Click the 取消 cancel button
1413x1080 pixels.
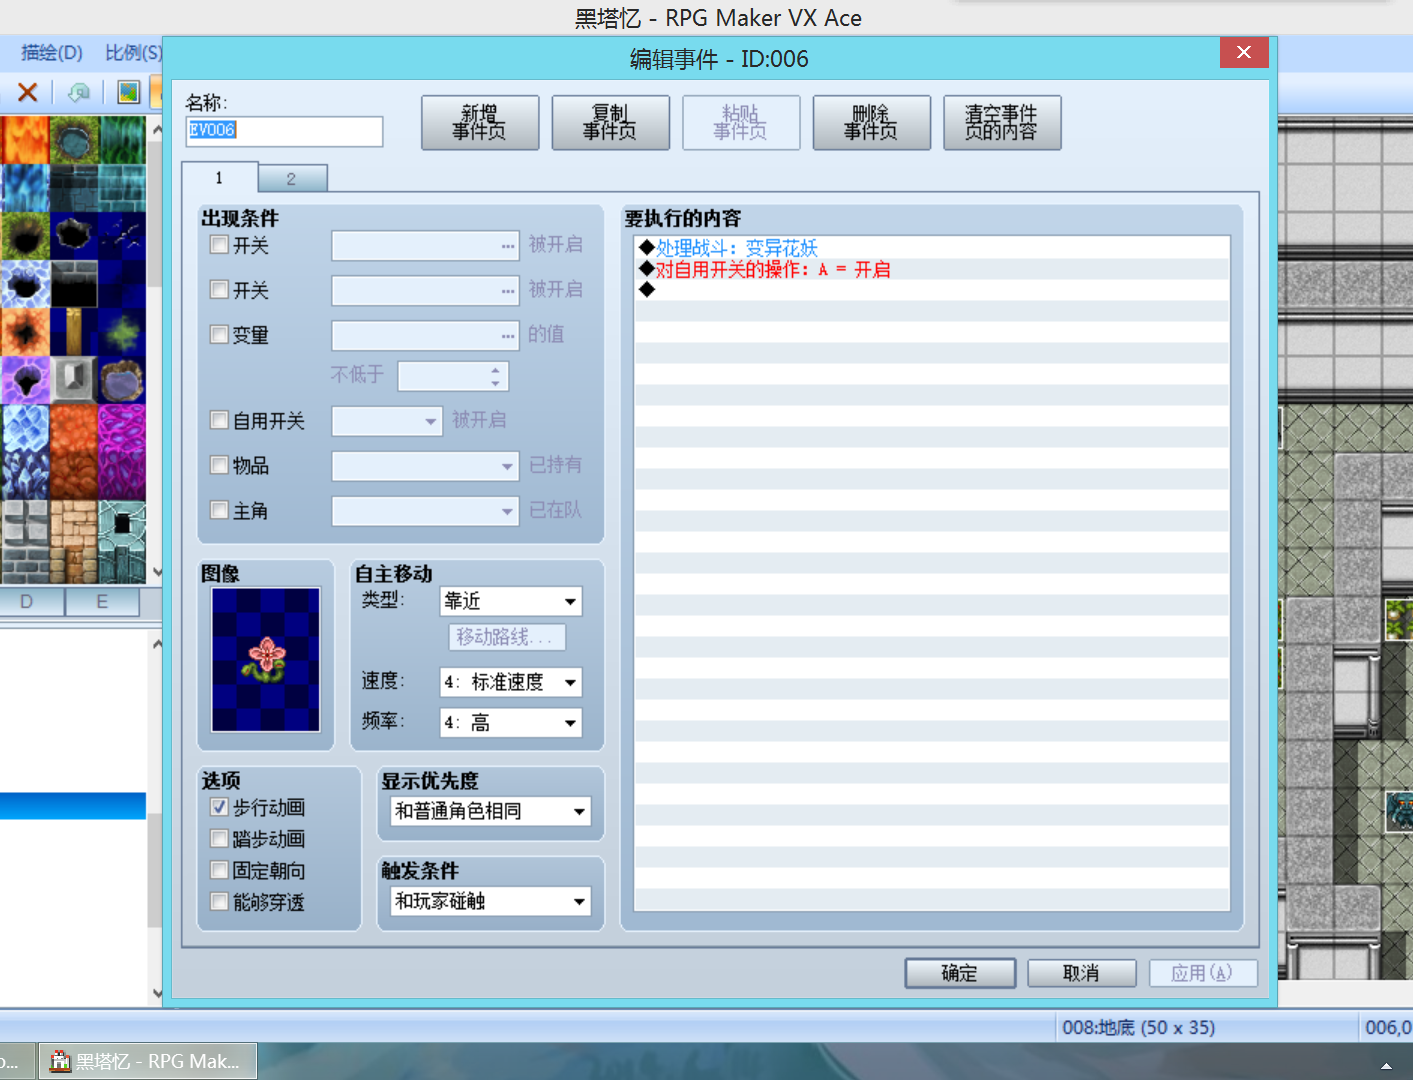tap(1081, 973)
